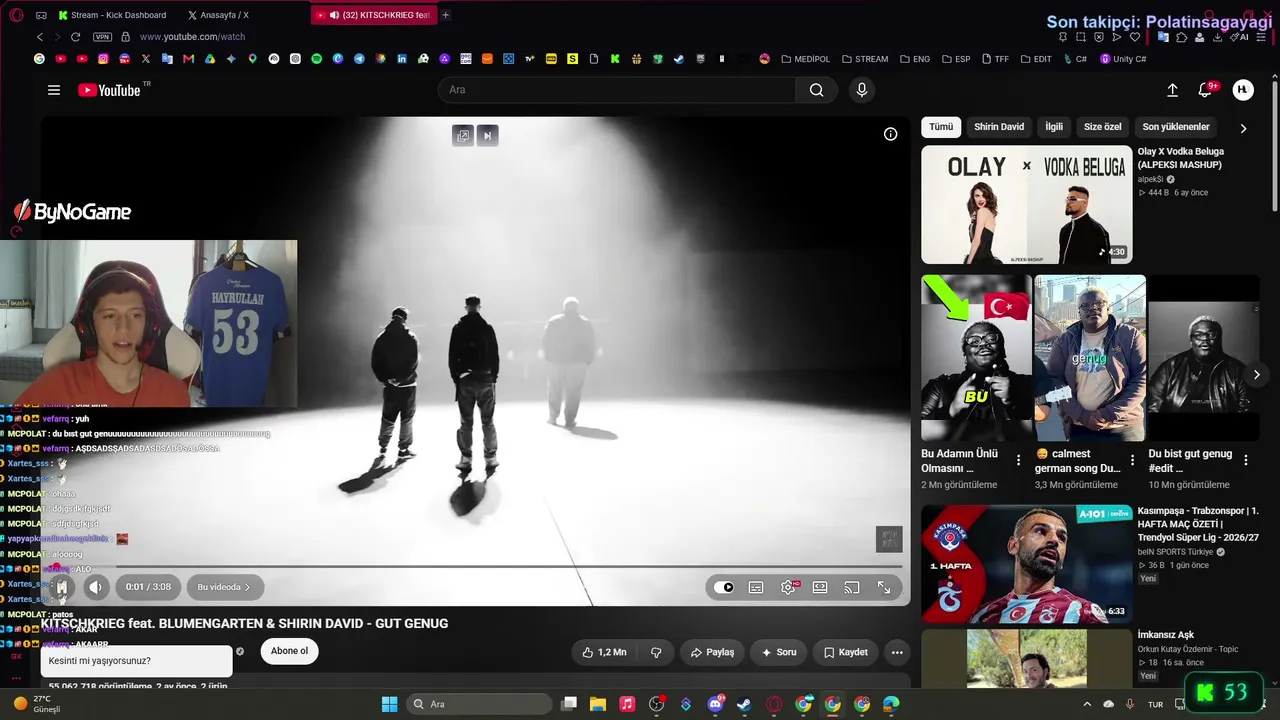Mute the video with the volume icon
The height and width of the screenshot is (720, 1280).
95,587
